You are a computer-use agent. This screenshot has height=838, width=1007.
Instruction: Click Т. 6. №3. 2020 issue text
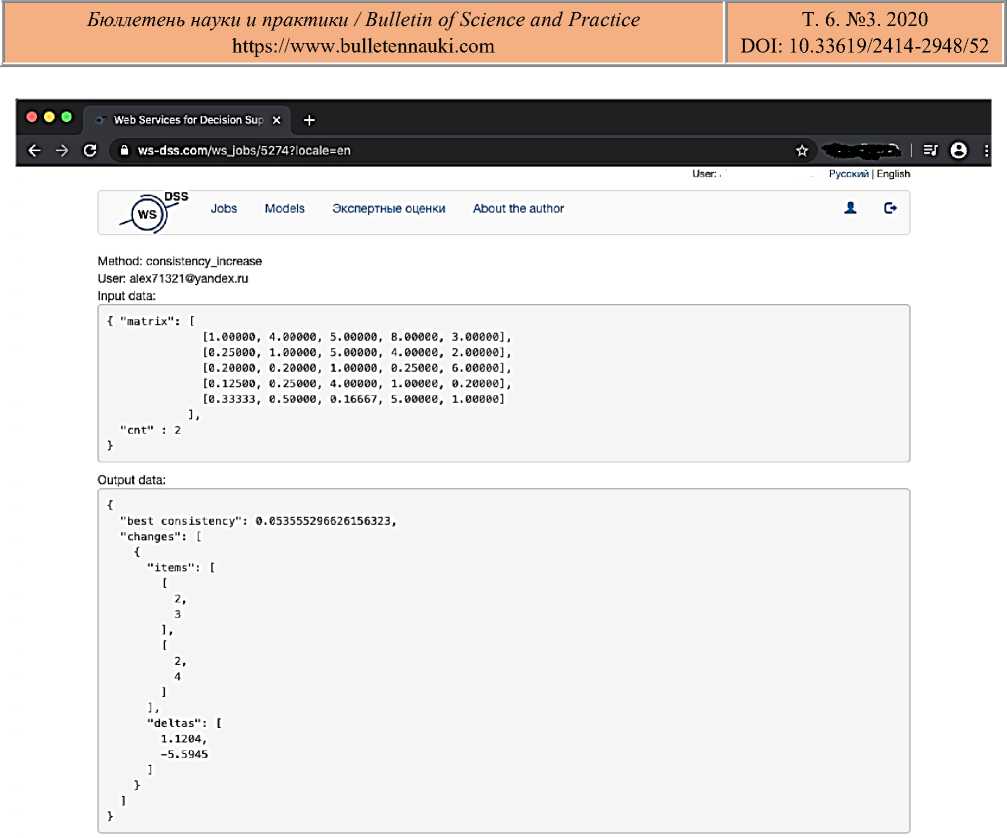[864, 19]
